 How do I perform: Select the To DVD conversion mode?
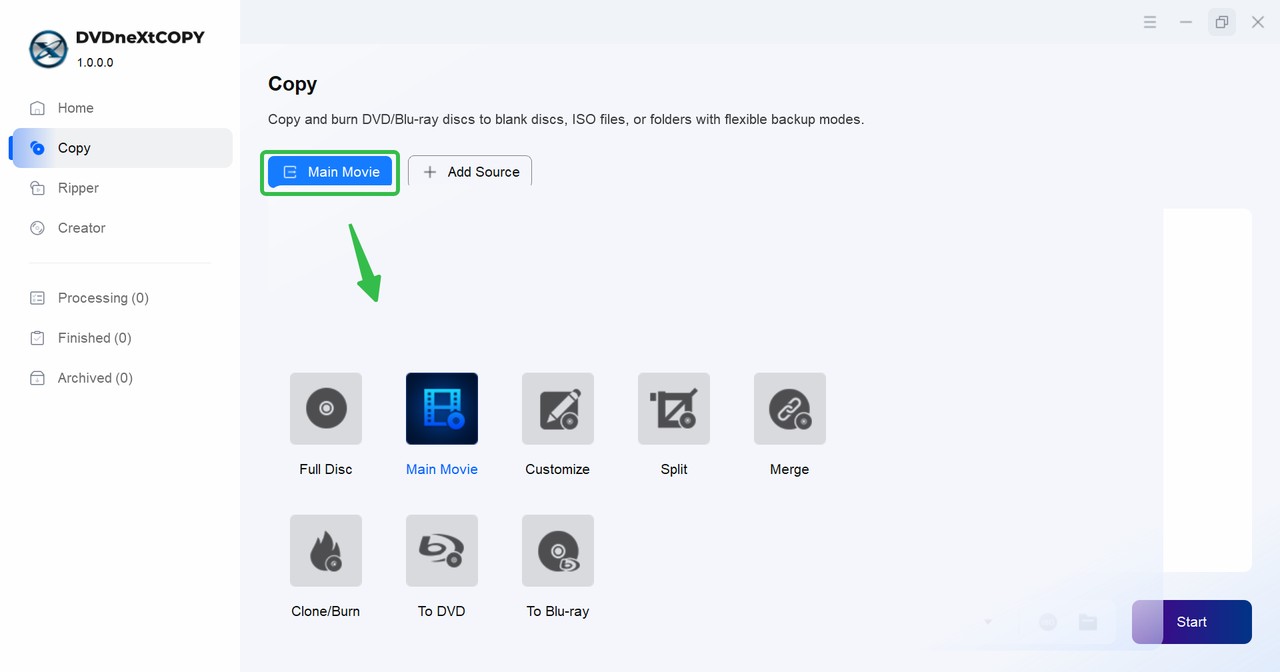(x=442, y=551)
